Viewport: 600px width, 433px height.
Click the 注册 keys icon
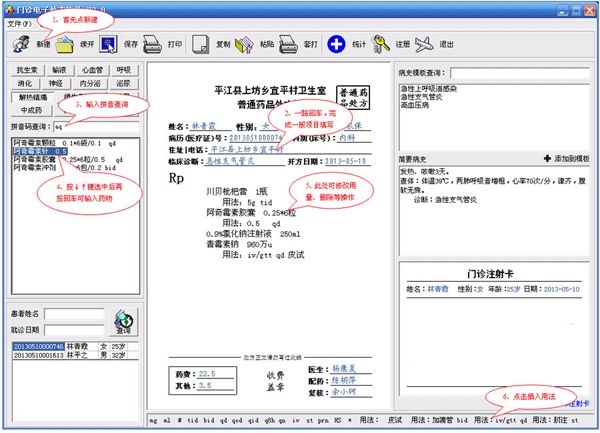tap(381, 44)
